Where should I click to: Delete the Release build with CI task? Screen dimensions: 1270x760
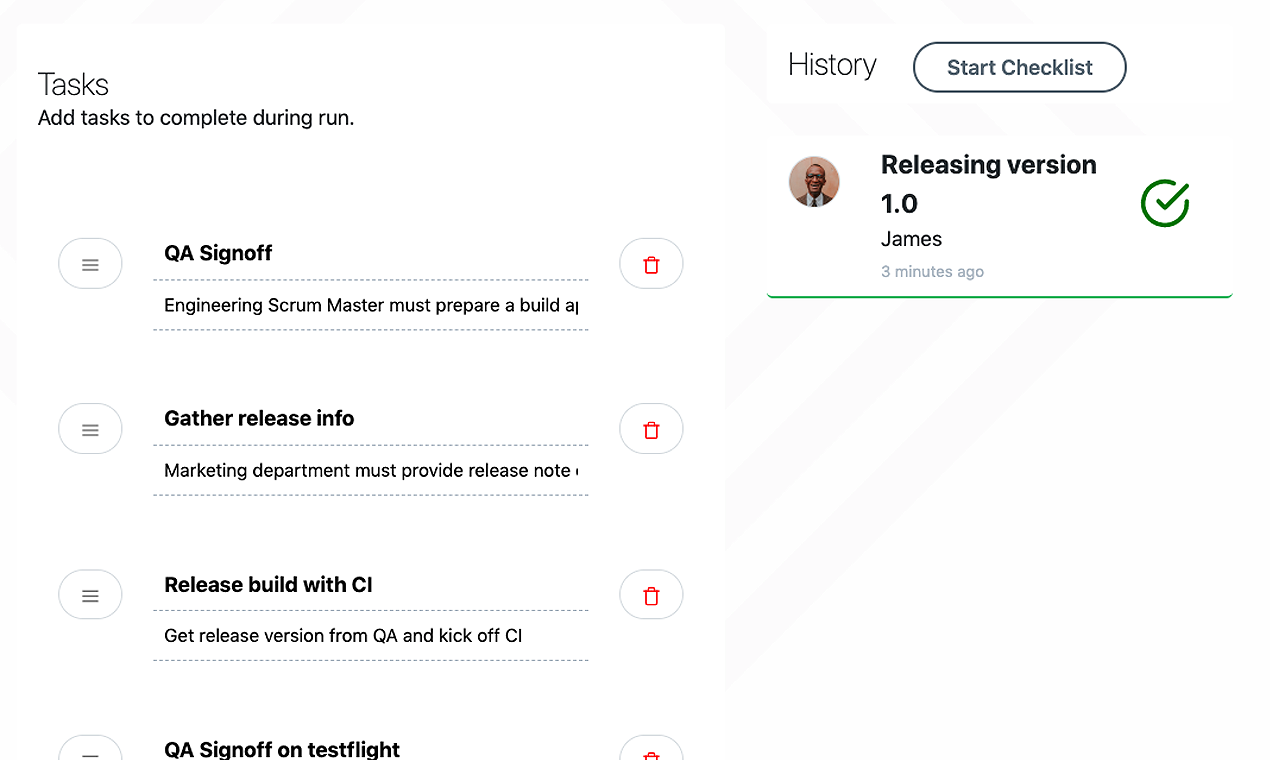click(651, 594)
